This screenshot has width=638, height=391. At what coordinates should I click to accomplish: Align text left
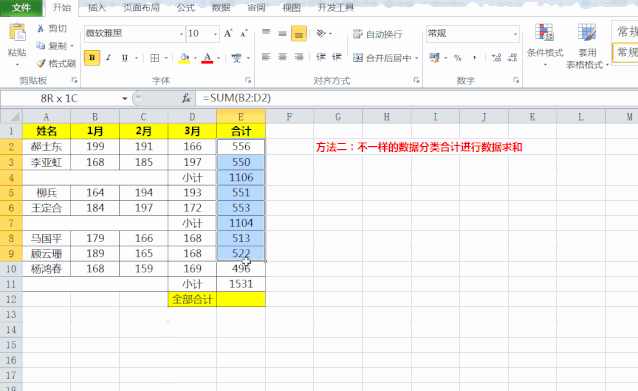(266, 57)
